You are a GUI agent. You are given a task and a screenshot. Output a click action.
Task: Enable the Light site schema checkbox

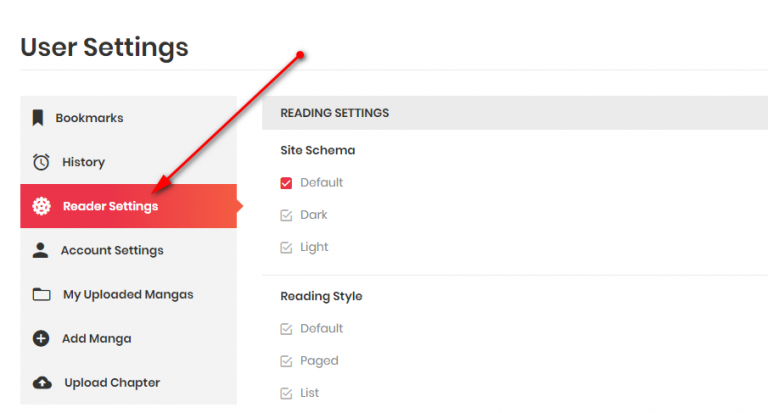pyautogui.click(x=286, y=247)
